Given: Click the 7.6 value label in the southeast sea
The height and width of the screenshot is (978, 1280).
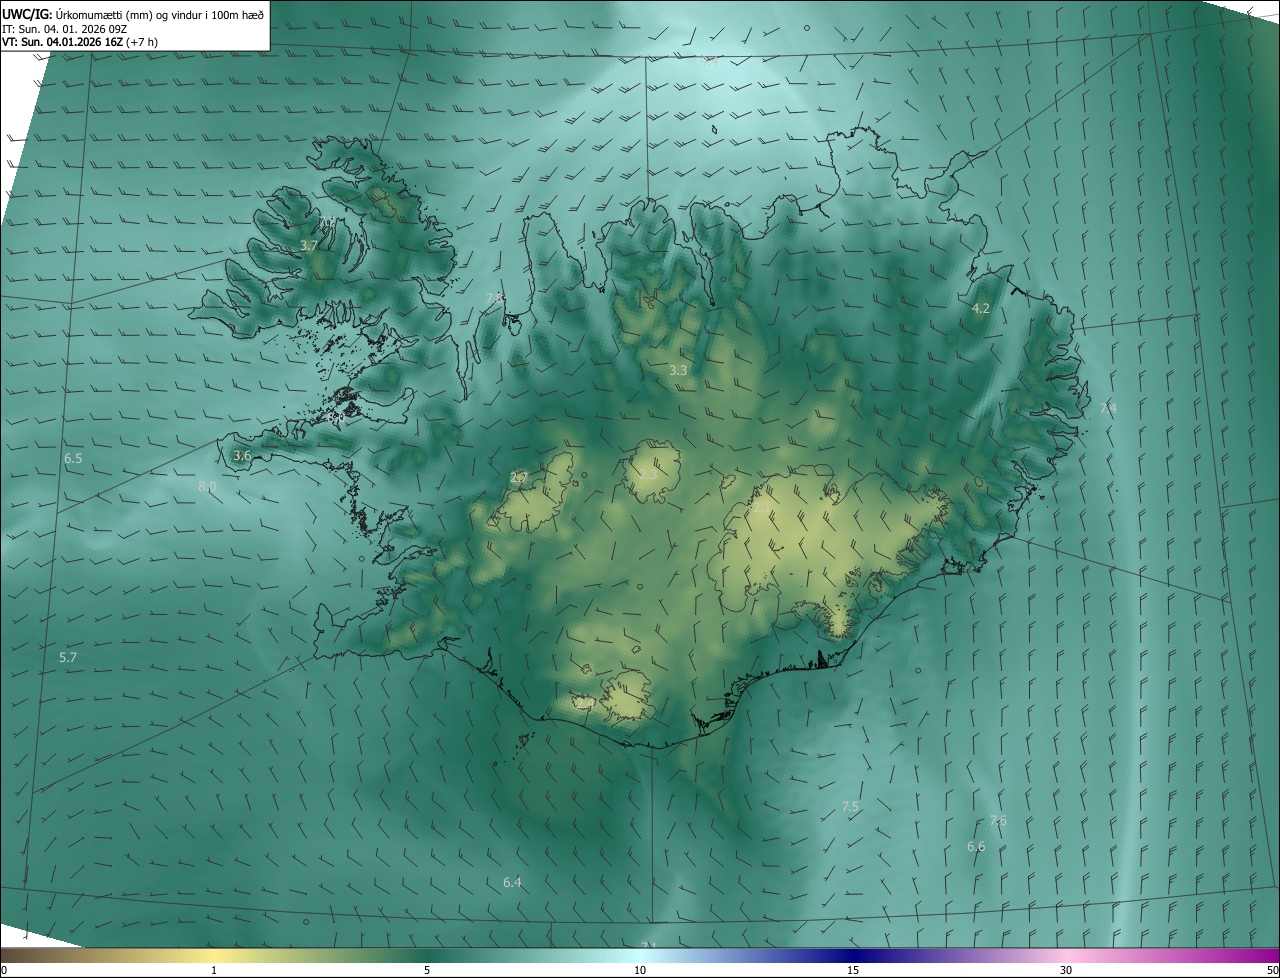Looking at the screenshot, I should [998, 821].
